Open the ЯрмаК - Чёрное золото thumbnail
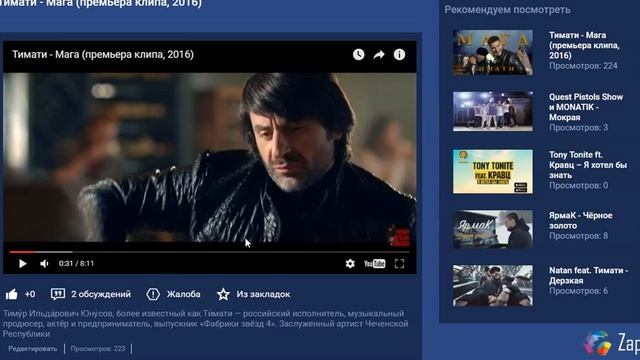This screenshot has width=640, height=360. [x=493, y=229]
